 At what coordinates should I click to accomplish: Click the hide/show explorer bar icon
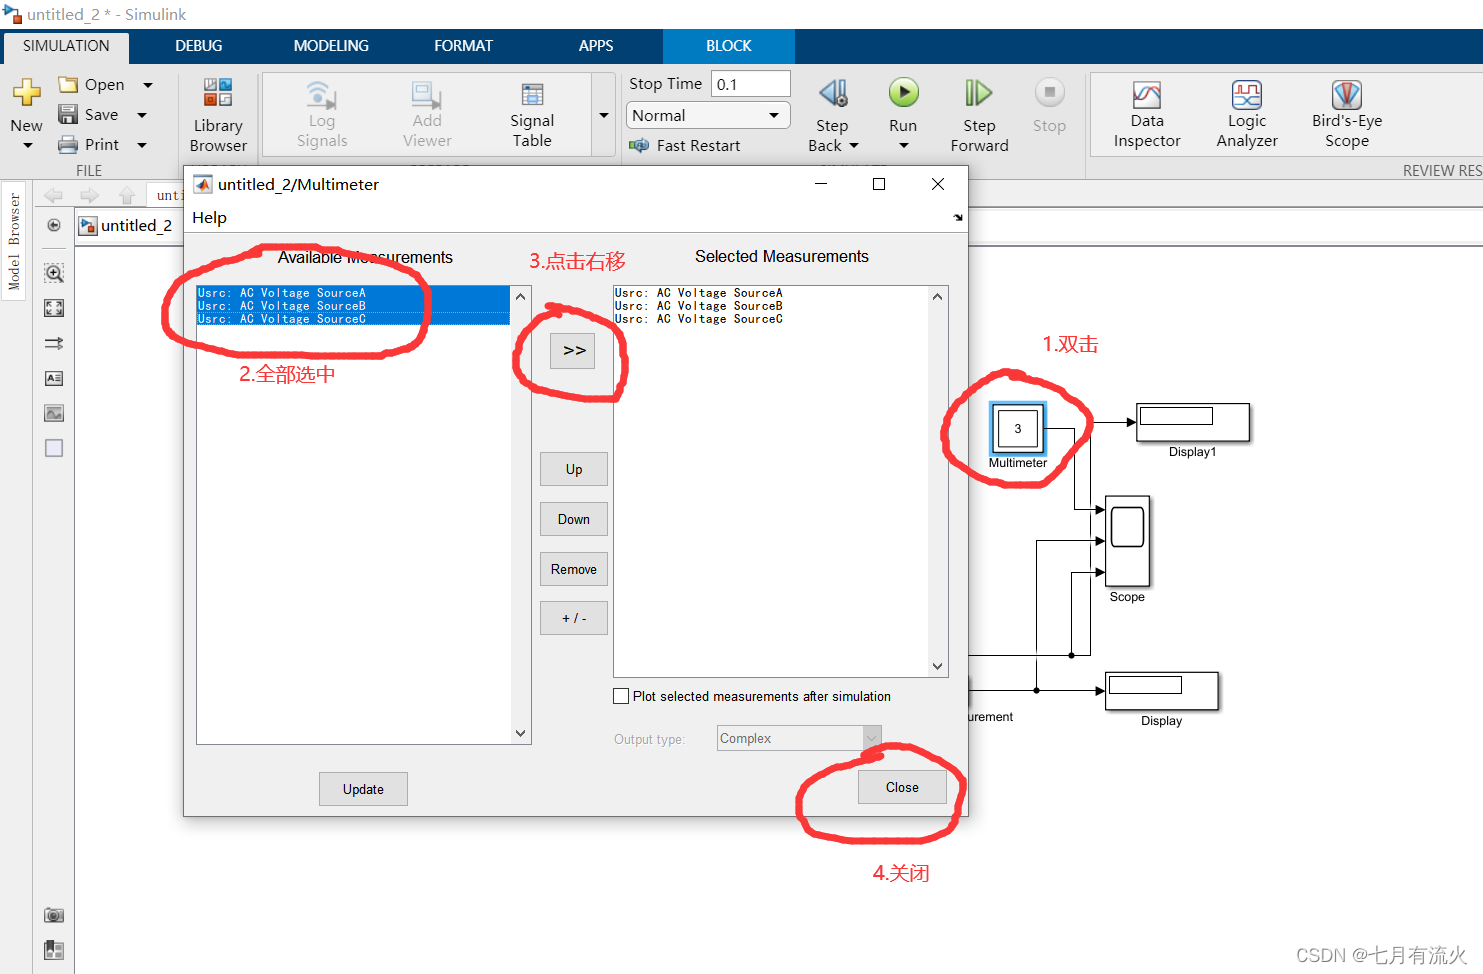pyautogui.click(x=54, y=226)
